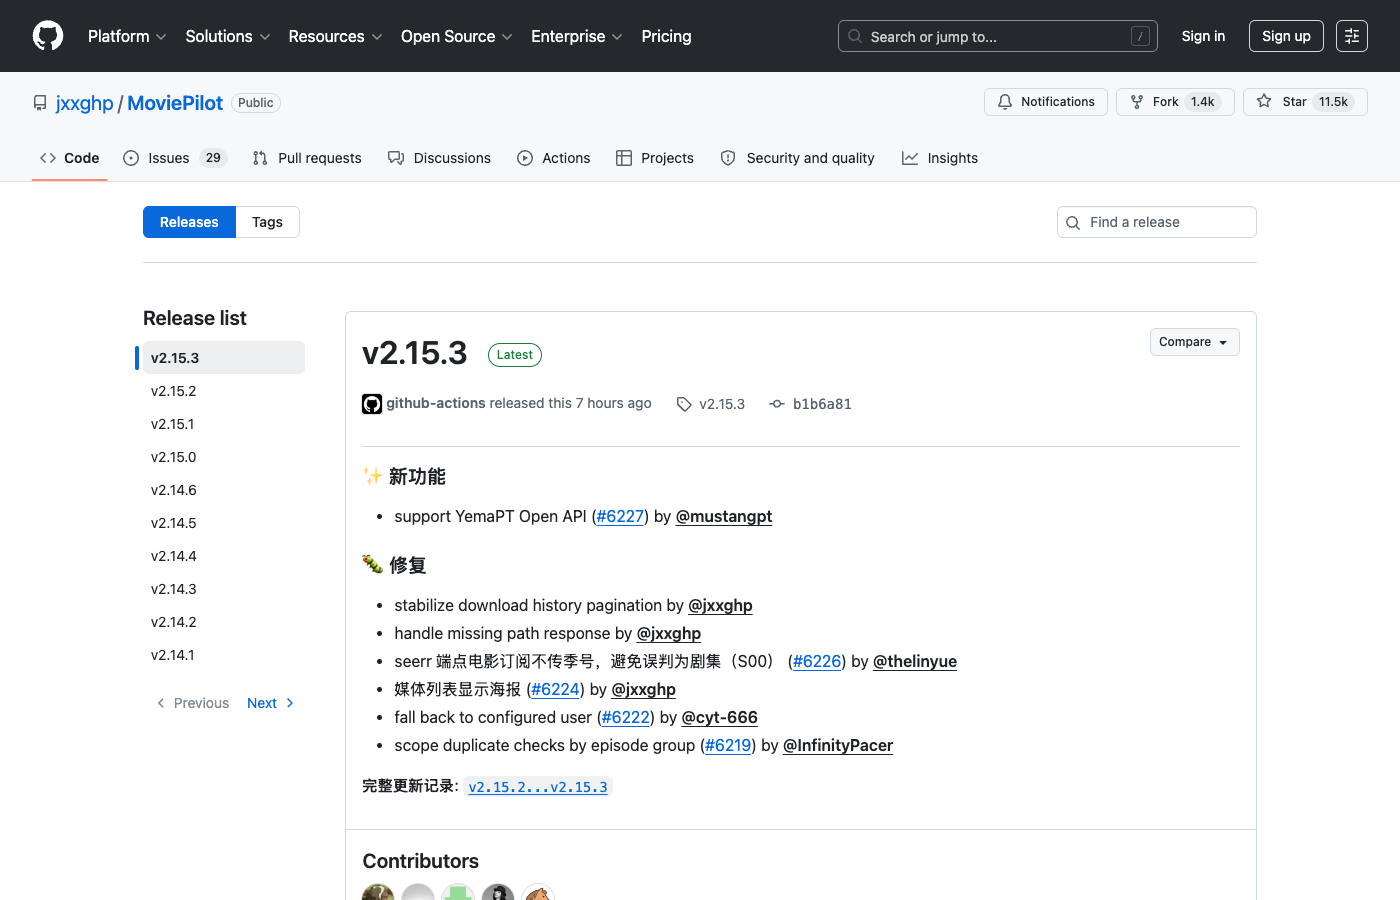The height and width of the screenshot is (900, 1400).
Task: Expand the Solutions menu
Action: 228,36
